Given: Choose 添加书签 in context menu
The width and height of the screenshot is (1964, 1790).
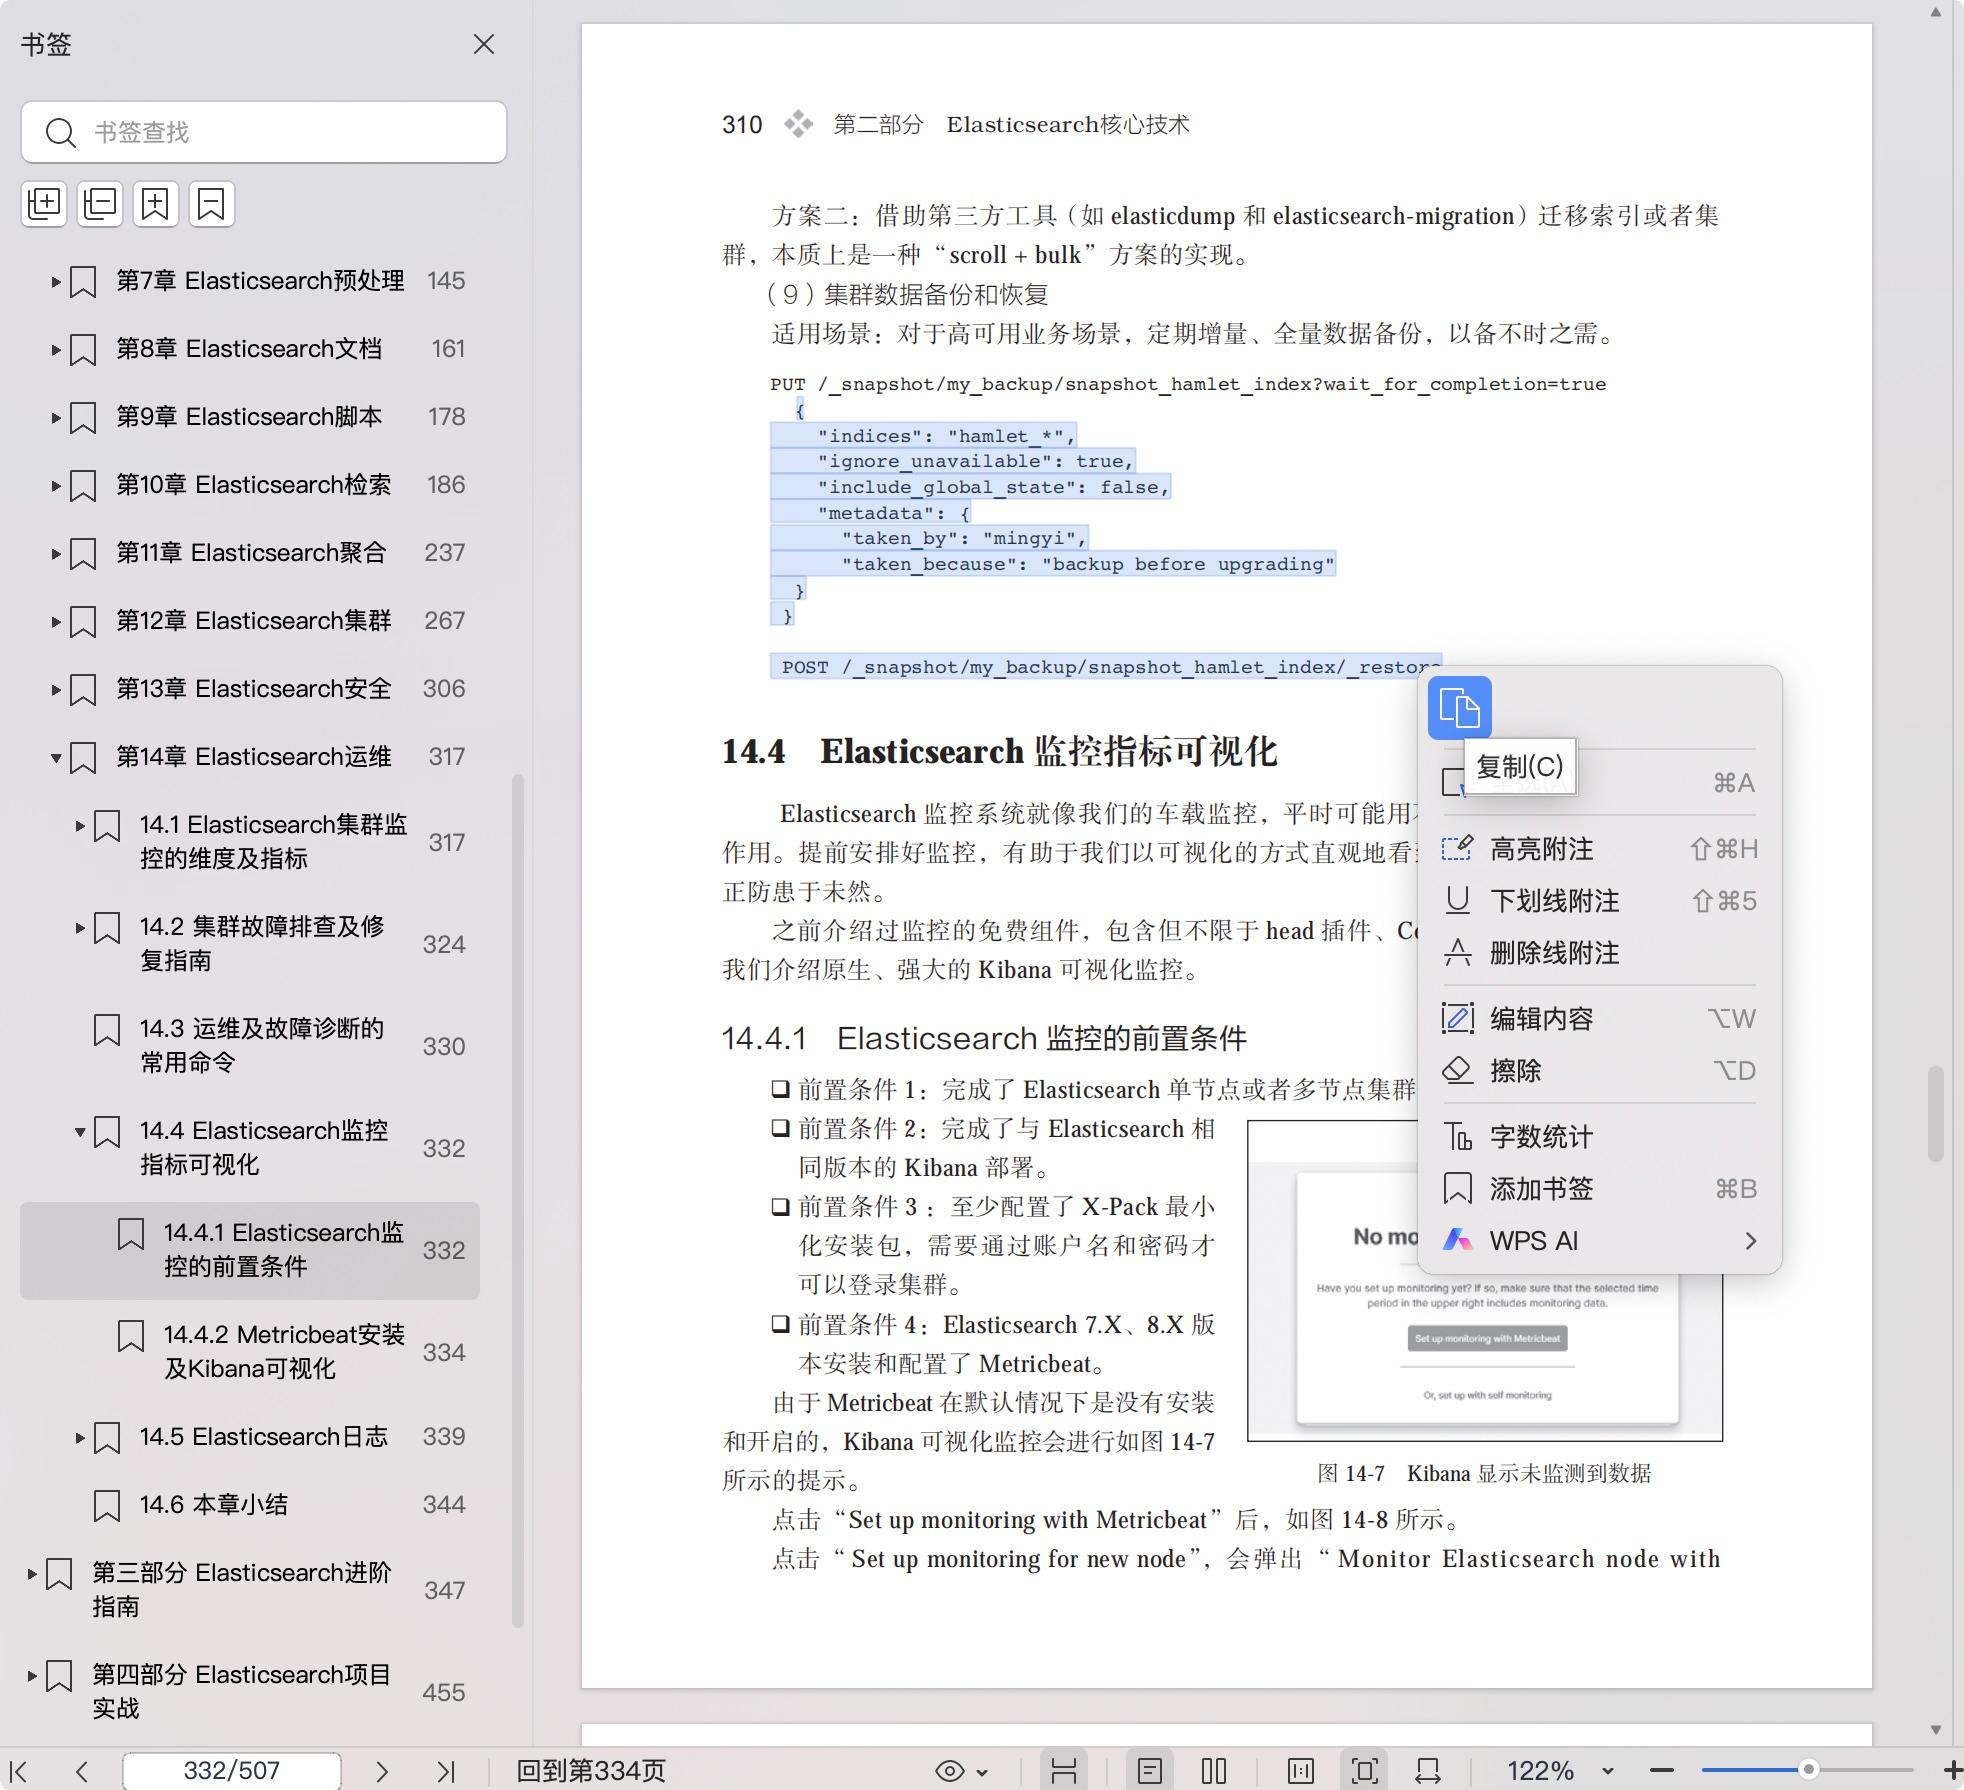Looking at the screenshot, I should [x=1599, y=1189].
